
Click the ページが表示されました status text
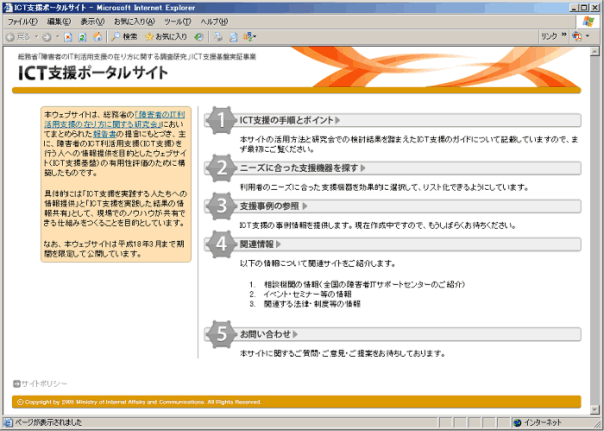tap(48, 423)
